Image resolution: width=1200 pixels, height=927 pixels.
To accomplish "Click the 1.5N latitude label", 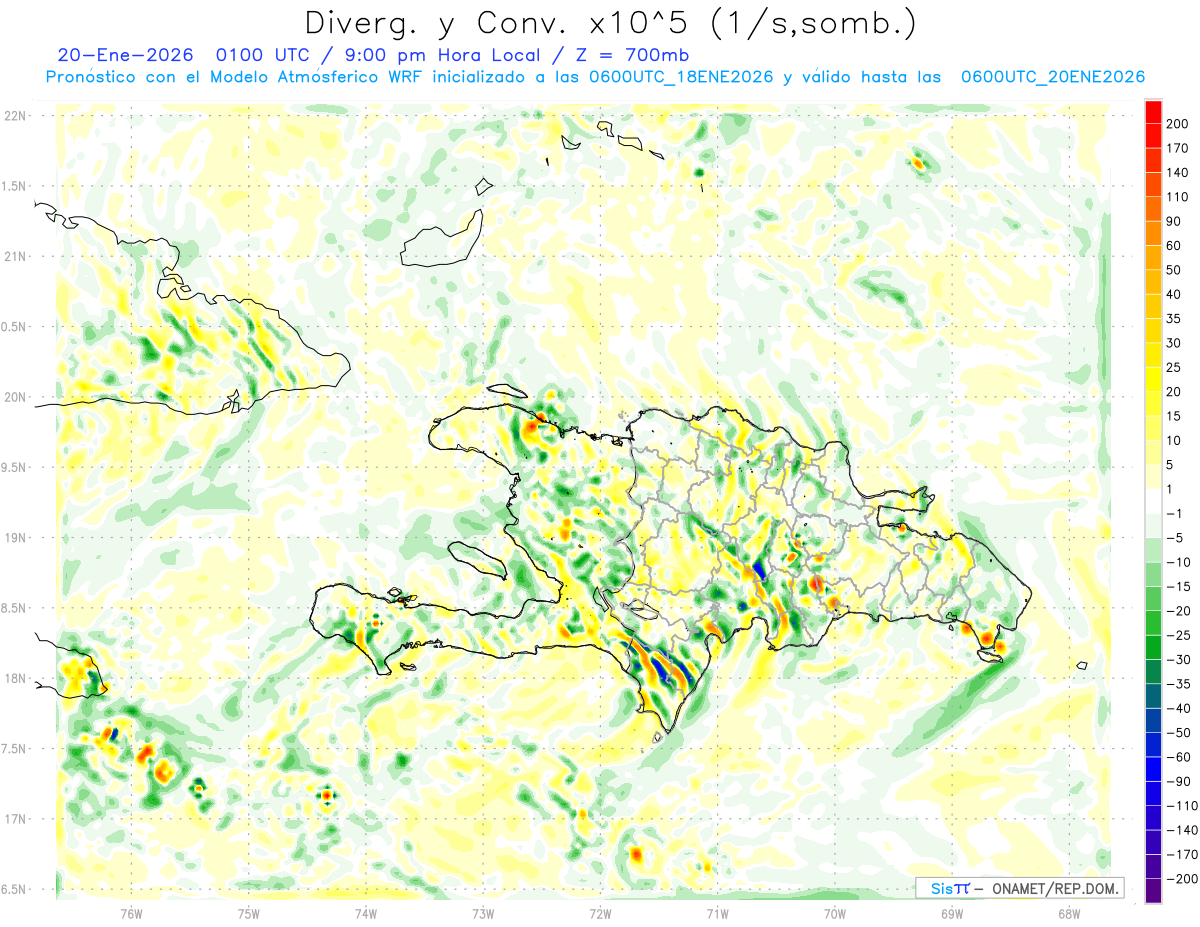I will 15,186.
